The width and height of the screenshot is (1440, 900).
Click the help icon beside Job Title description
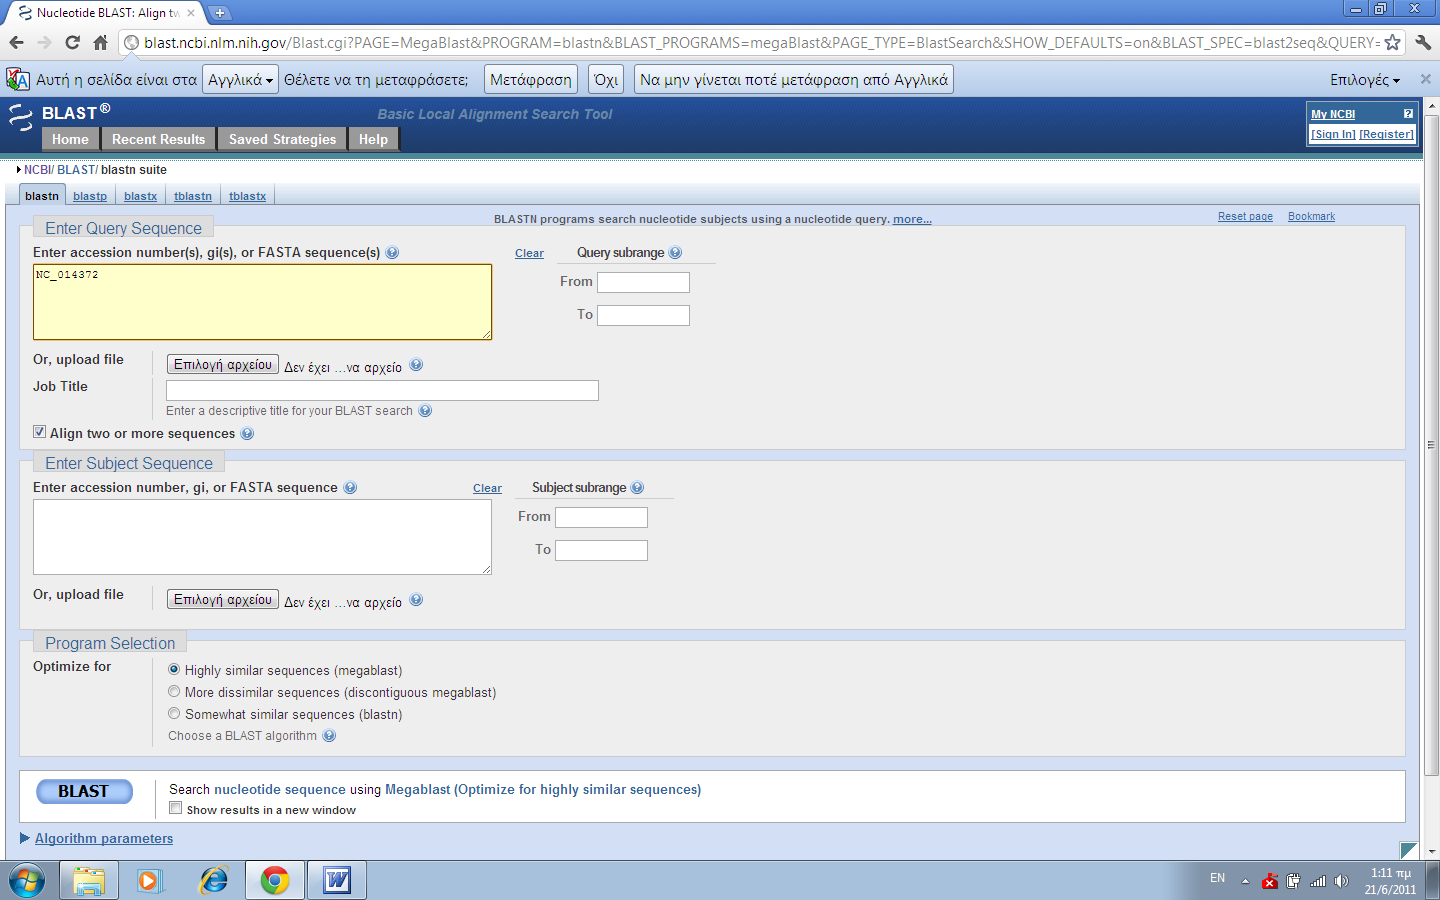click(425, 411)
